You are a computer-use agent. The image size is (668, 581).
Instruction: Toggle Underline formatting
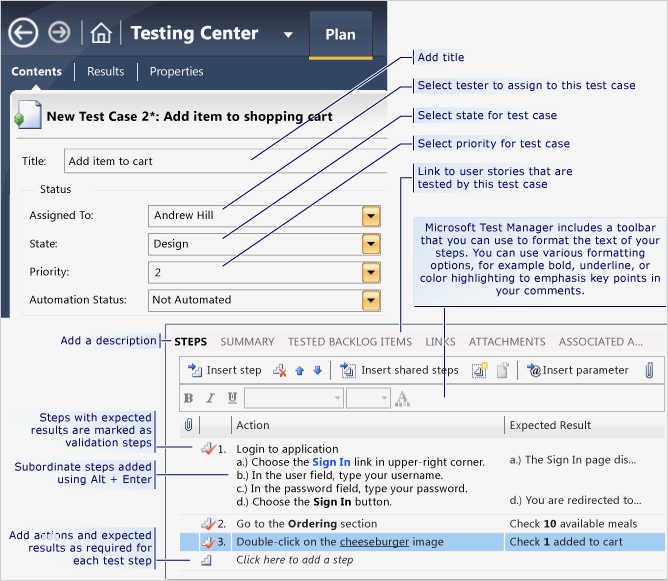pyautogui.click(x=232, y=398)
